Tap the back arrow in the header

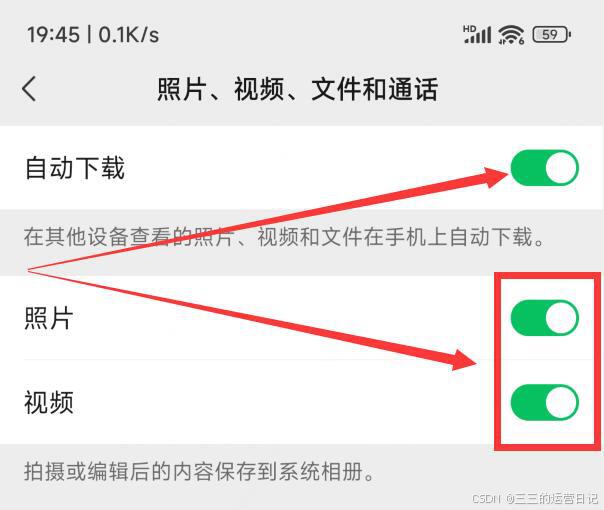(x=29, y=89)
